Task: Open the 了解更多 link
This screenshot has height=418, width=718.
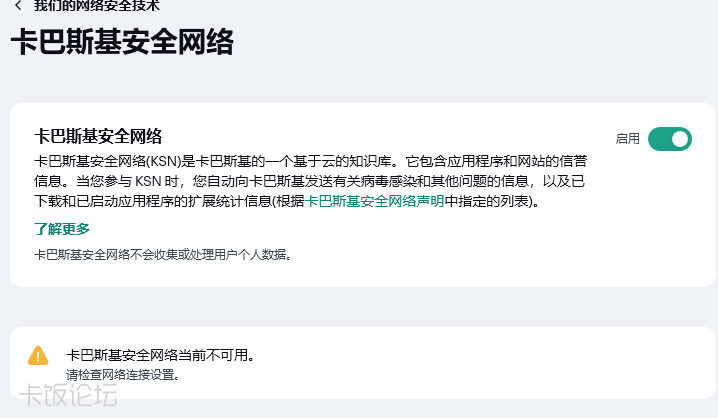Action: 62,229
